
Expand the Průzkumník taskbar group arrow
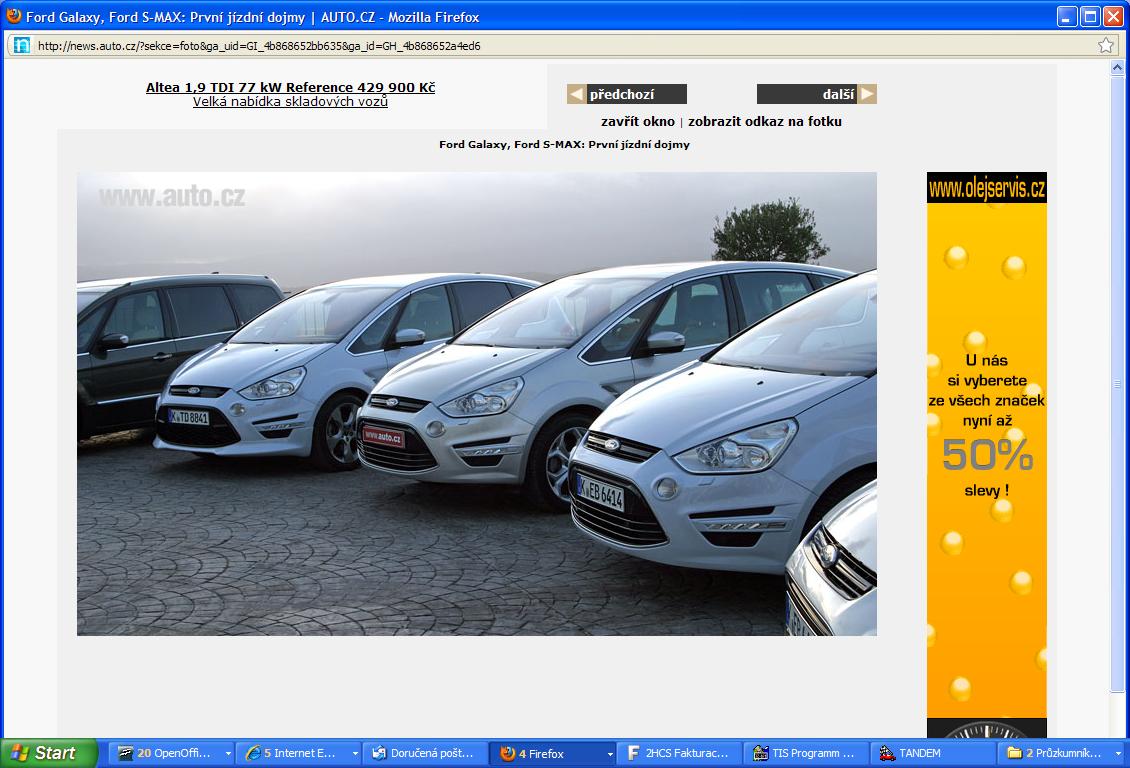tap(1117, 753)
